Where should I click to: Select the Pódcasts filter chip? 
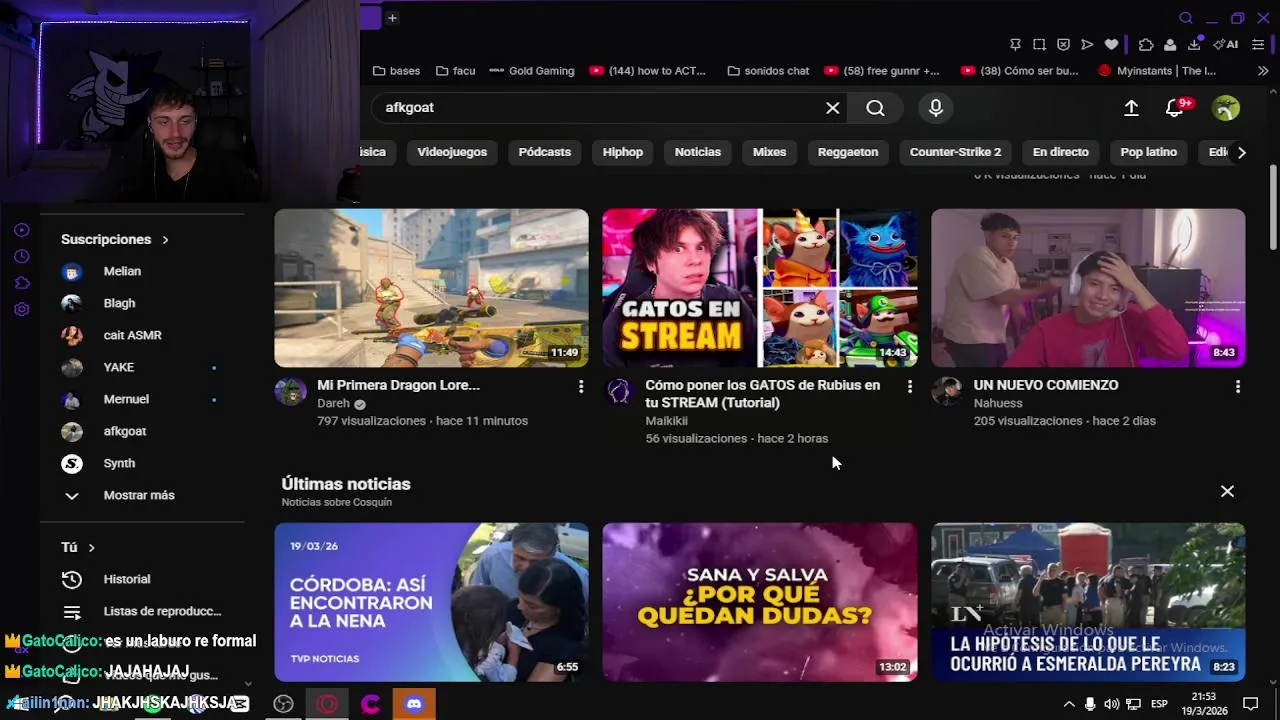click(x=545, y=152)
